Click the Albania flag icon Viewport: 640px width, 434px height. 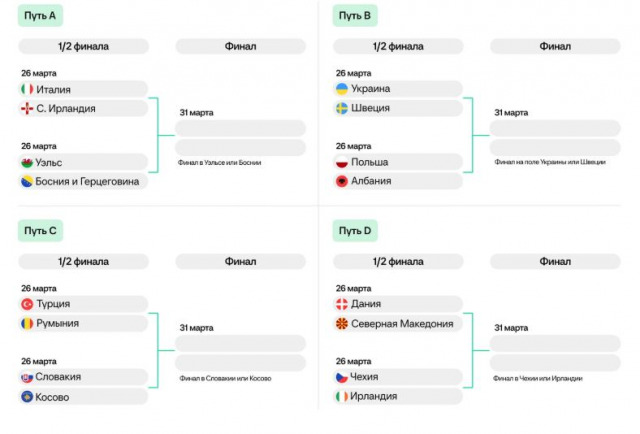(x=342, y=181)
